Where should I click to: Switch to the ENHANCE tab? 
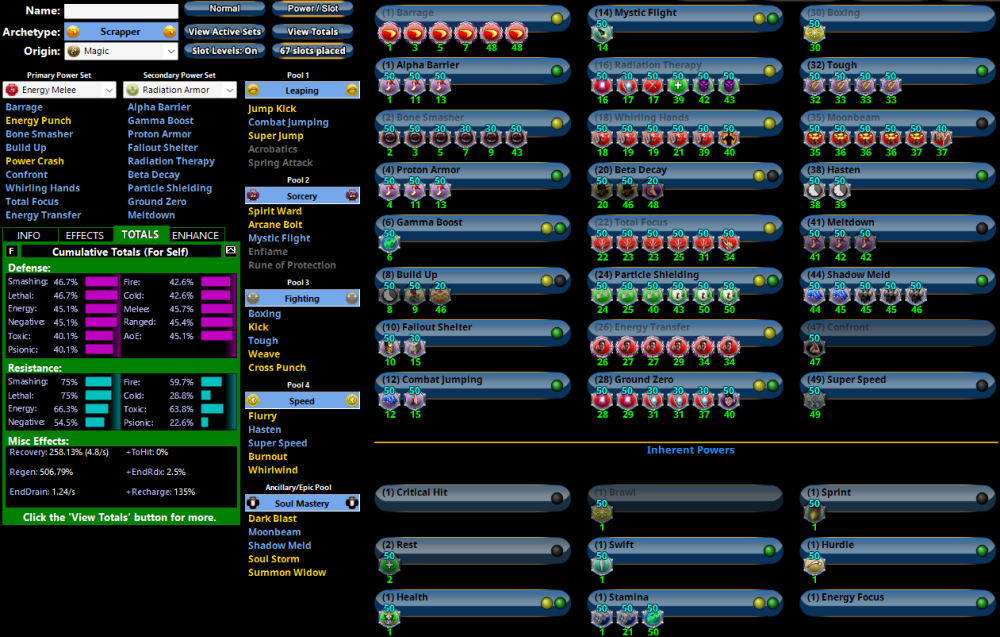(195, 235)
